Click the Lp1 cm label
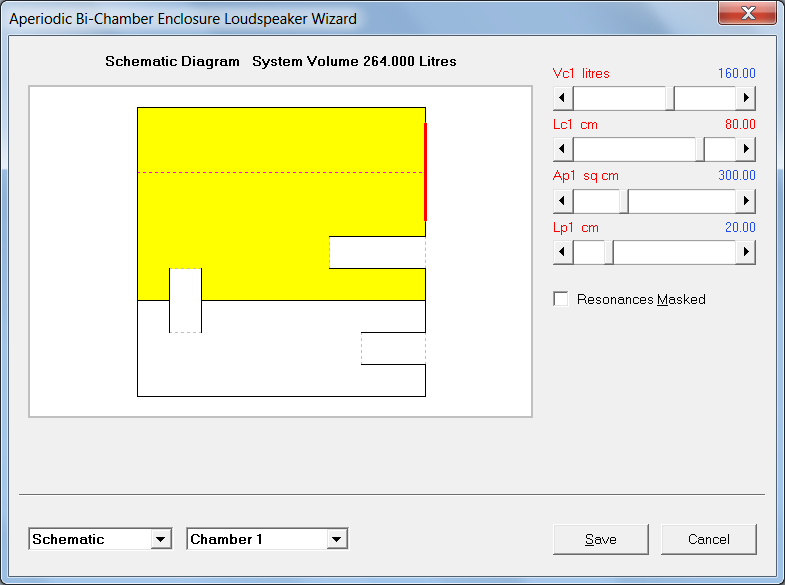The image size is (785, 585). point(576,227)
